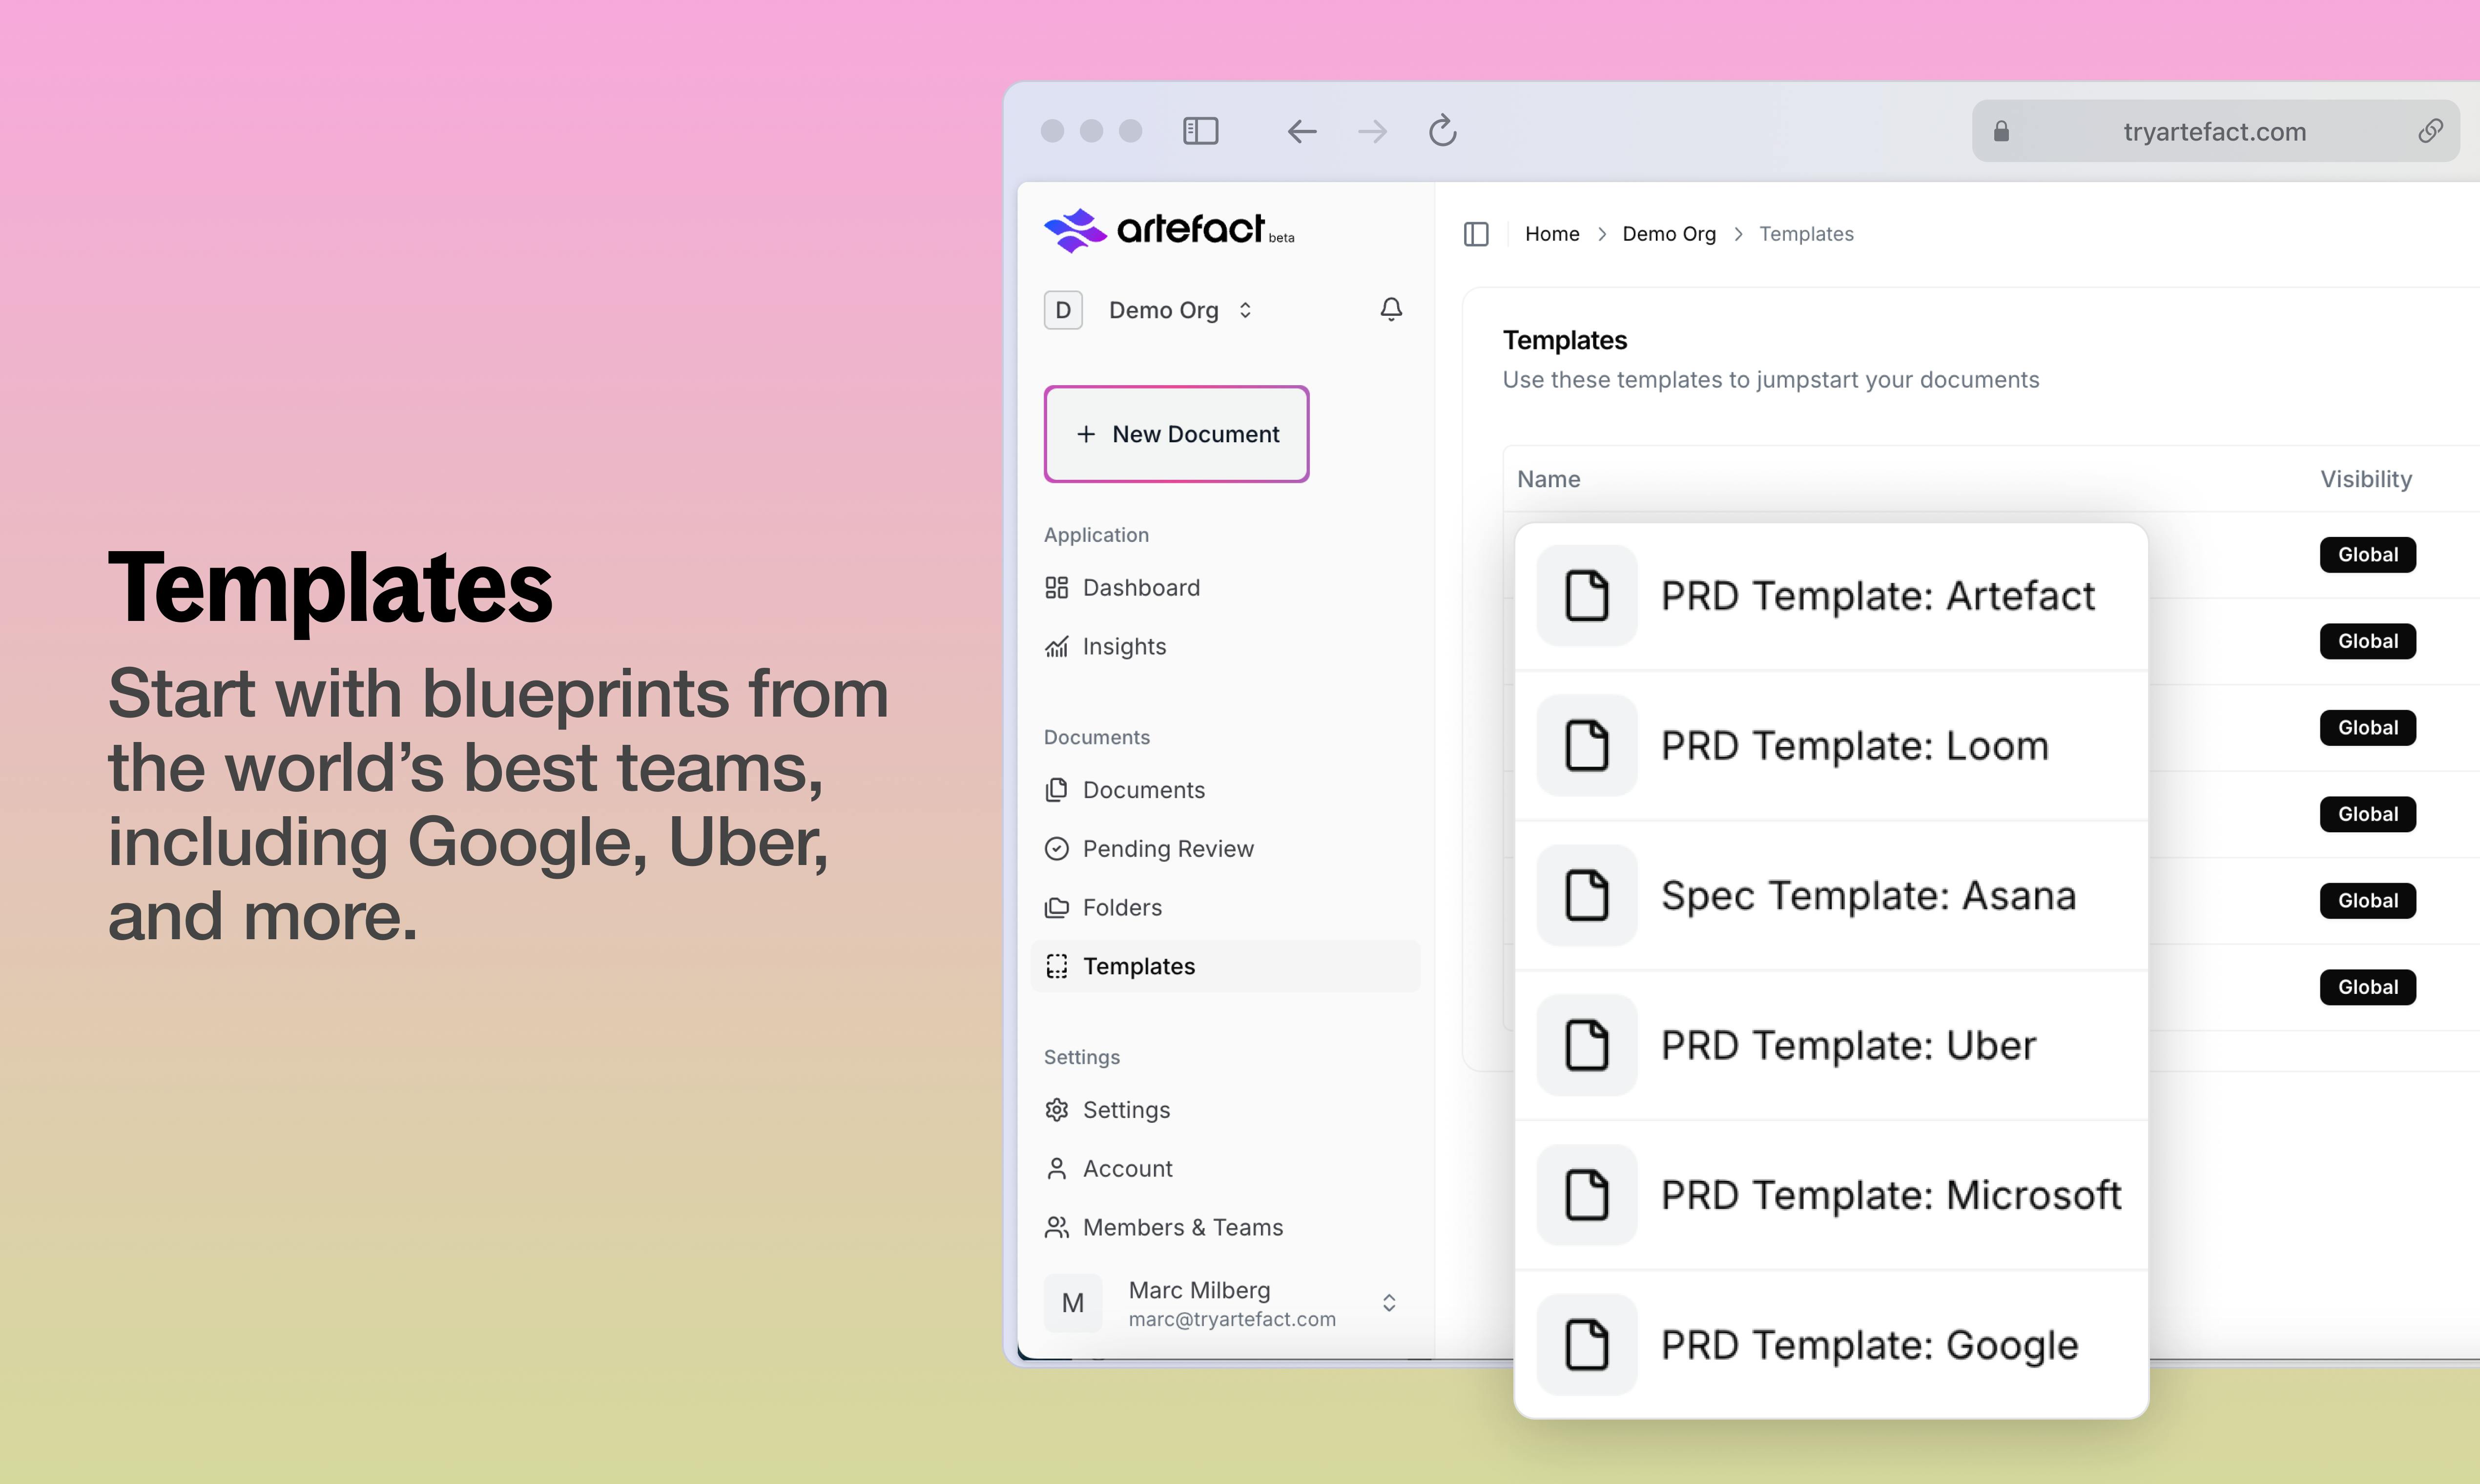The height and width of the screenshot is (1484, 2480).
Task: Copy link using the address bar link icon
Action: [x=2431, y=131]
